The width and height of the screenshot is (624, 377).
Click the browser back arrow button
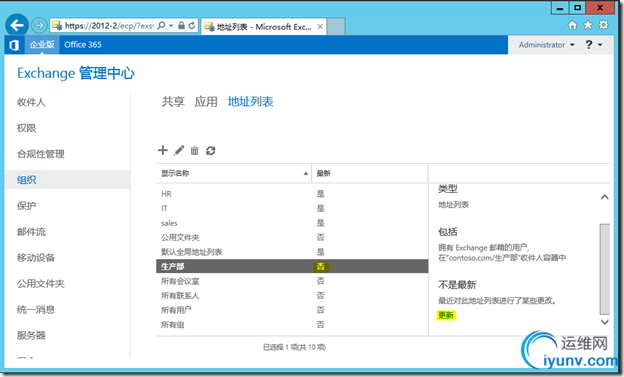(17, 25)
